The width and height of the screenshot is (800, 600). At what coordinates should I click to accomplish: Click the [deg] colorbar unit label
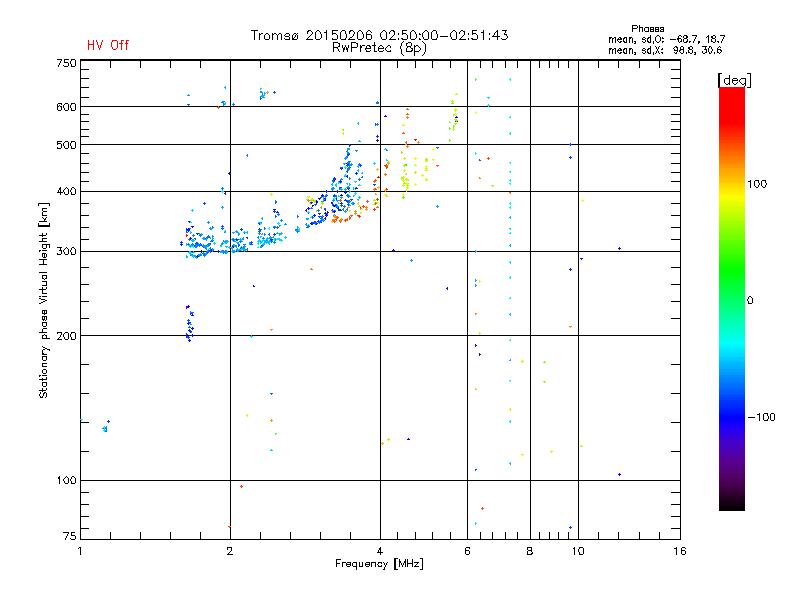coord(734,79)
